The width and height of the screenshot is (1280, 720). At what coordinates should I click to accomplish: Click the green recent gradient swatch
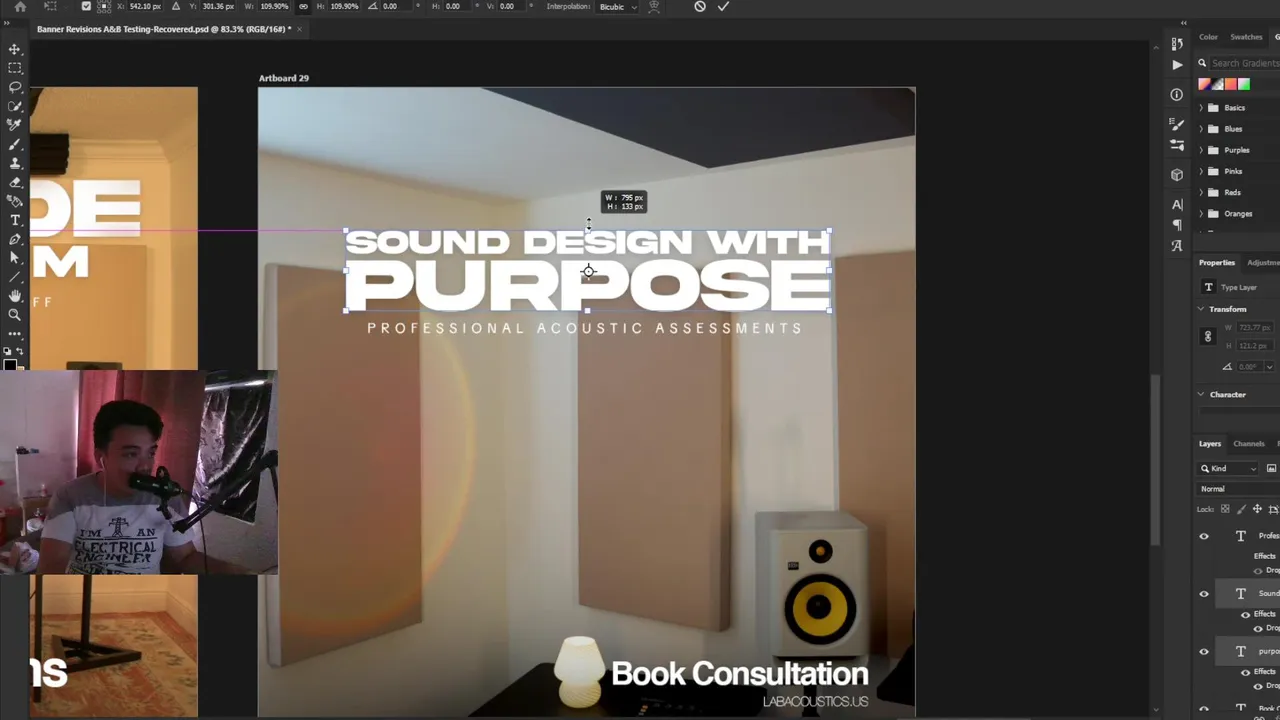1244,85
